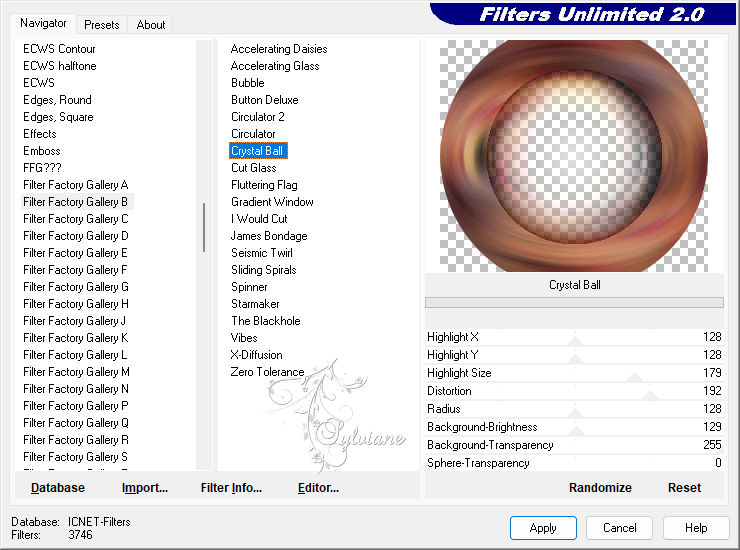Click Randomize parameters
740x550 pixels.
click(x=600, y=488)
